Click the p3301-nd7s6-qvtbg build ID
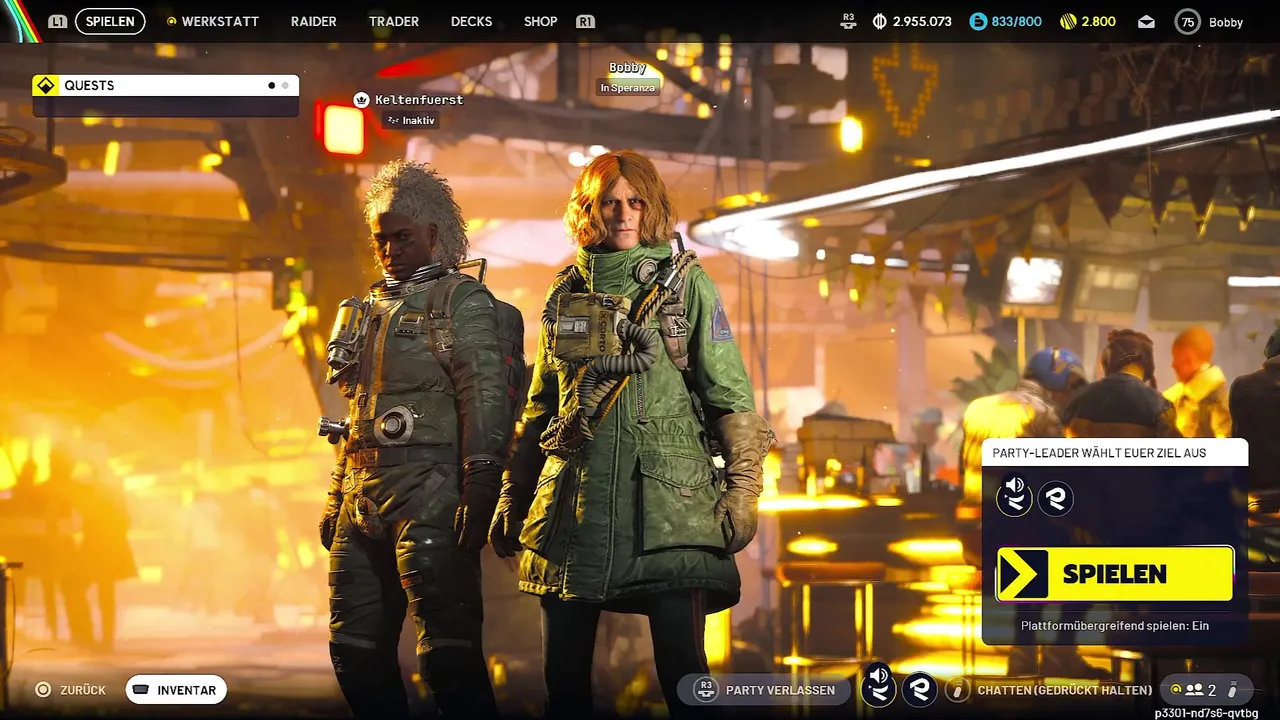This screenshot has width=1280, height=720. click(x=1206, y=713)
